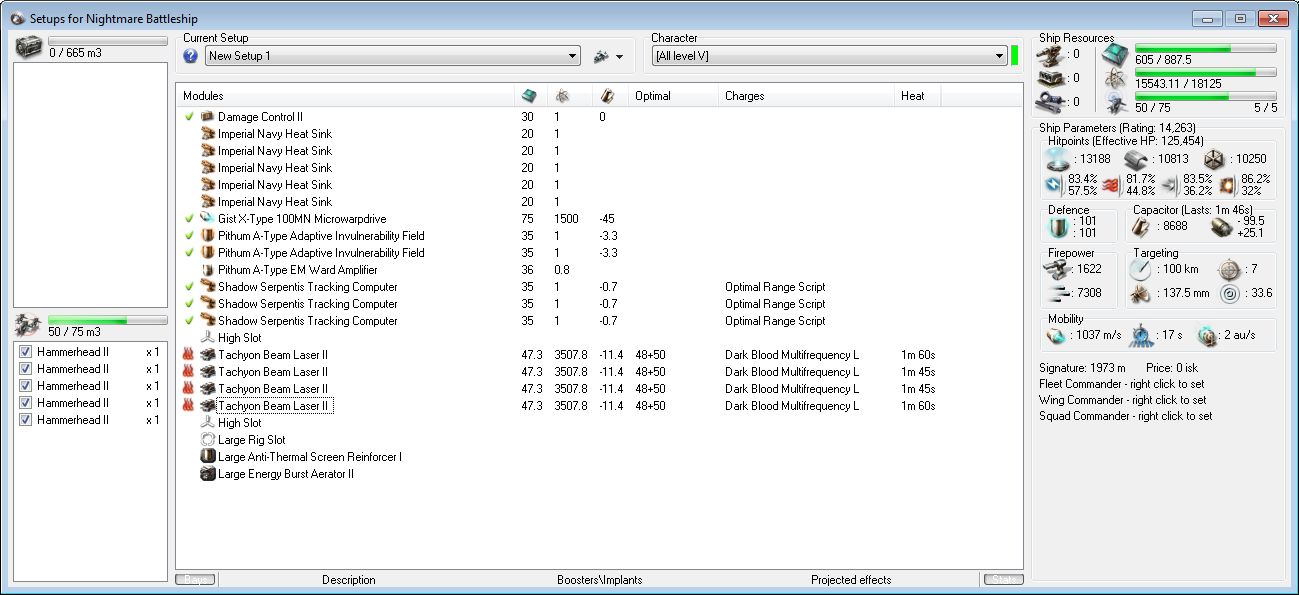1299x595 pixels.
Task: Click the powergrid resource icon in Ship Resources
Action: (x=1115, y=79)
